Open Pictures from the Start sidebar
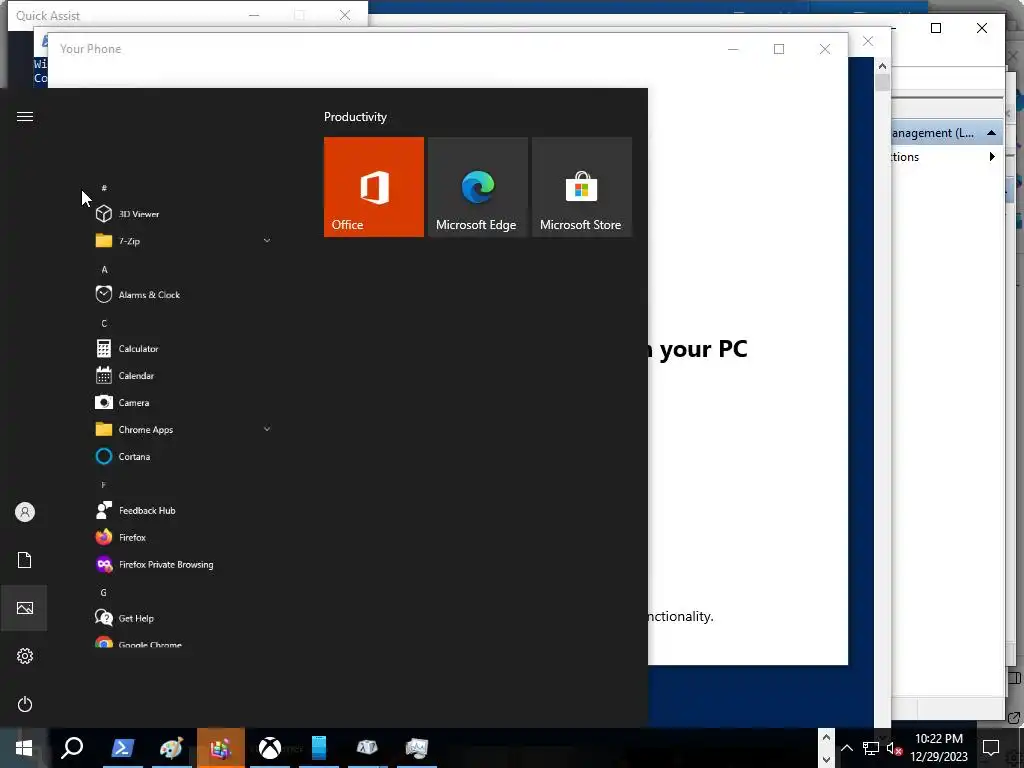This screenshot has width=1024, height=768. point(25,608)
